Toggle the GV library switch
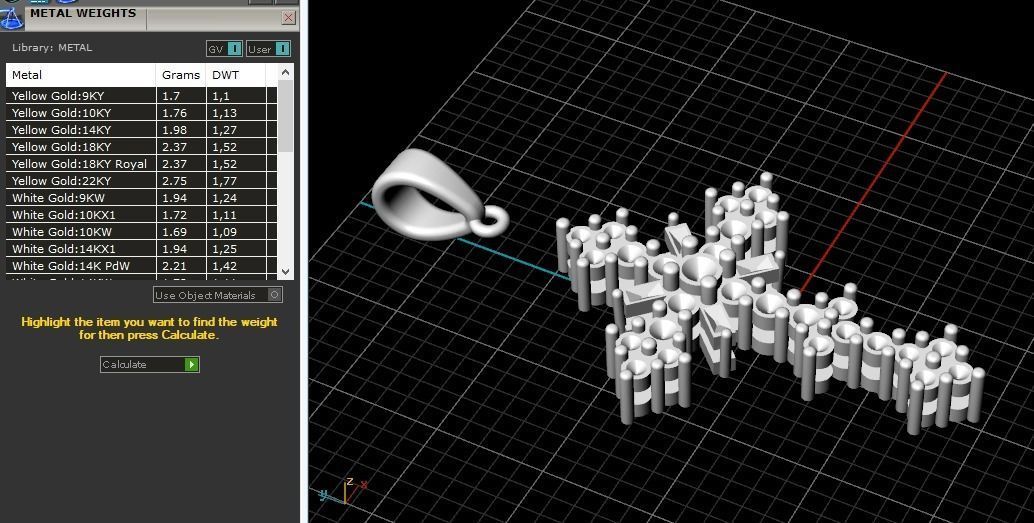1034x523 pixels. (x=224, y=49)
